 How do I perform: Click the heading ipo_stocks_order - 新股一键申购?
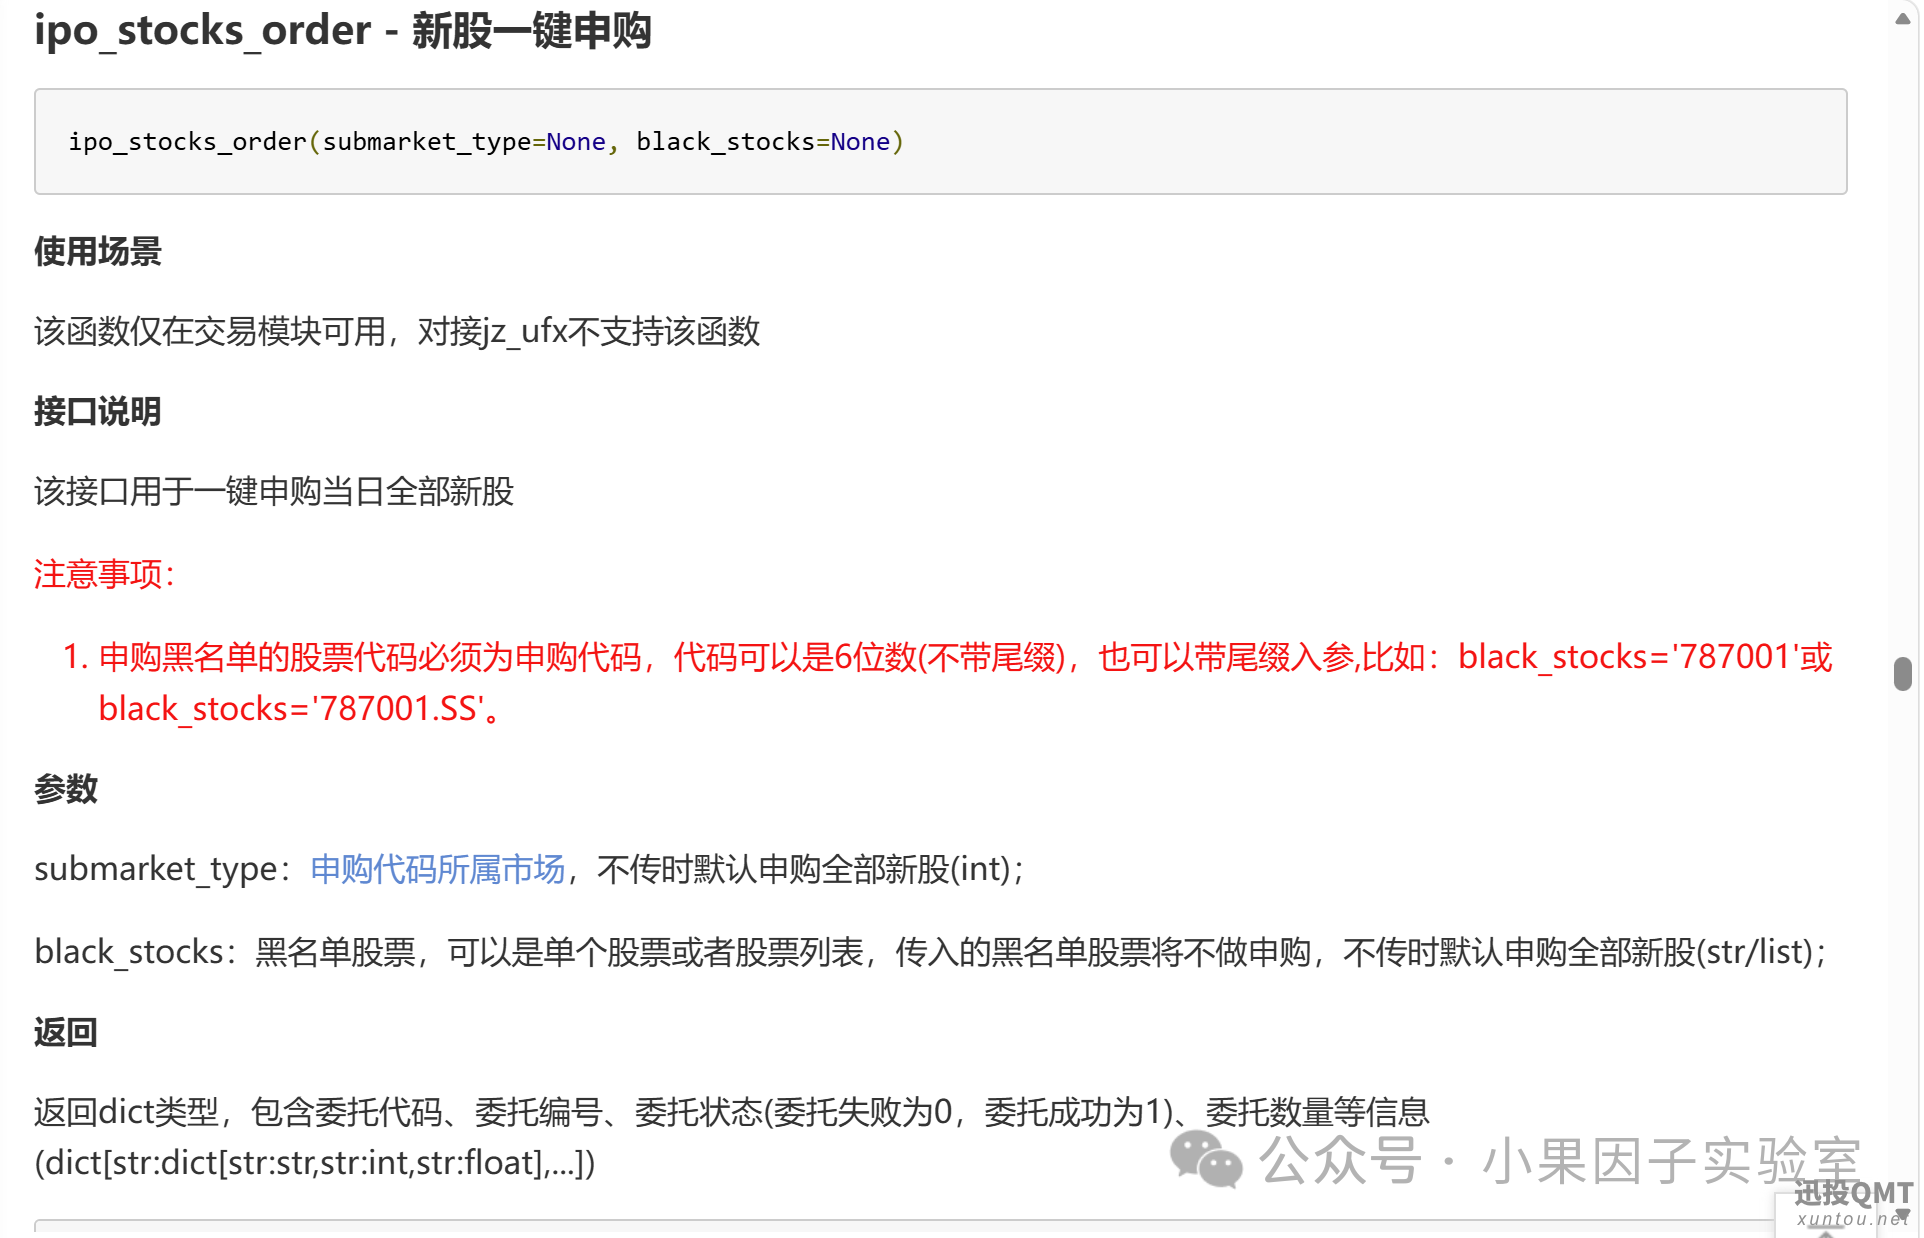point(343,30)
